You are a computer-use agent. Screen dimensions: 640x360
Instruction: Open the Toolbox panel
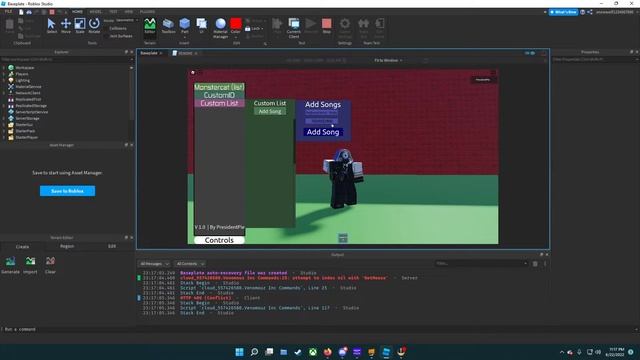click(168, 26)
